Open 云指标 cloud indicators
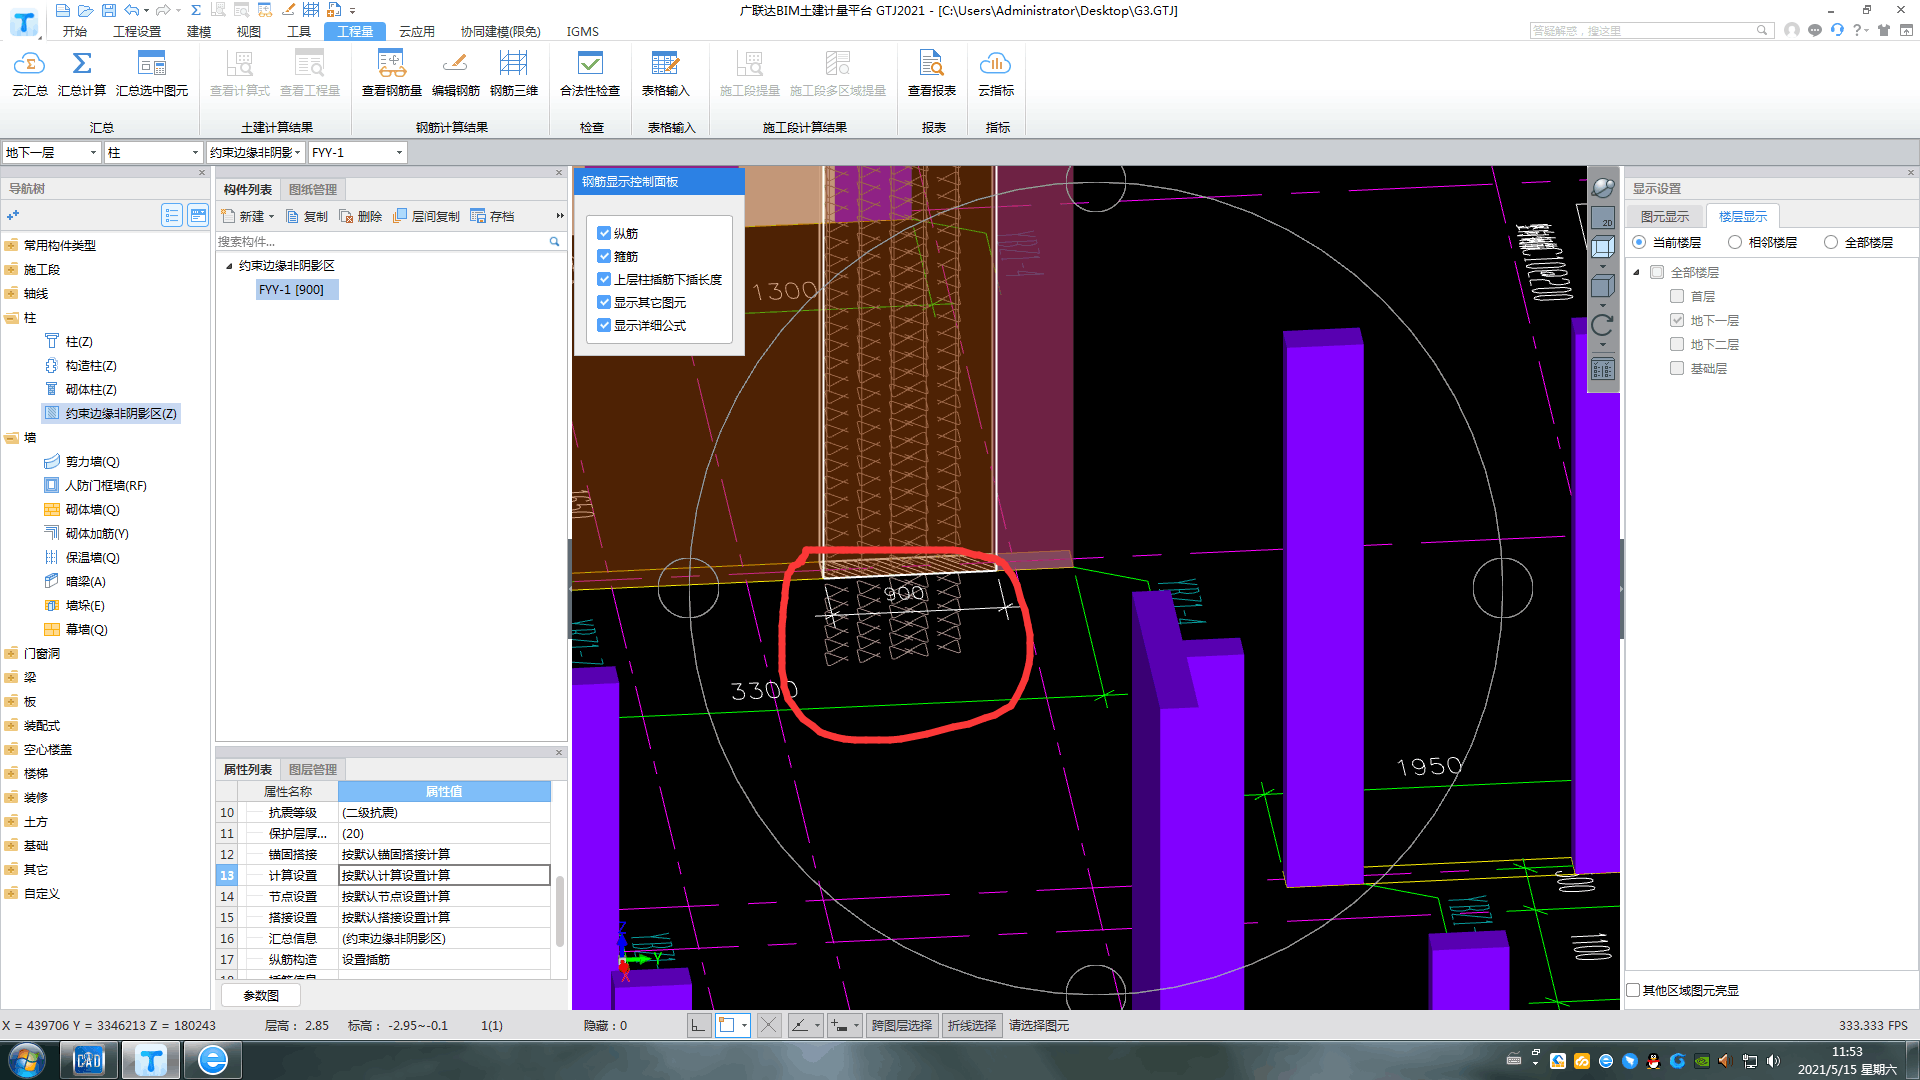Screen dimensions: 1920x1080 [x=995, y=73]
